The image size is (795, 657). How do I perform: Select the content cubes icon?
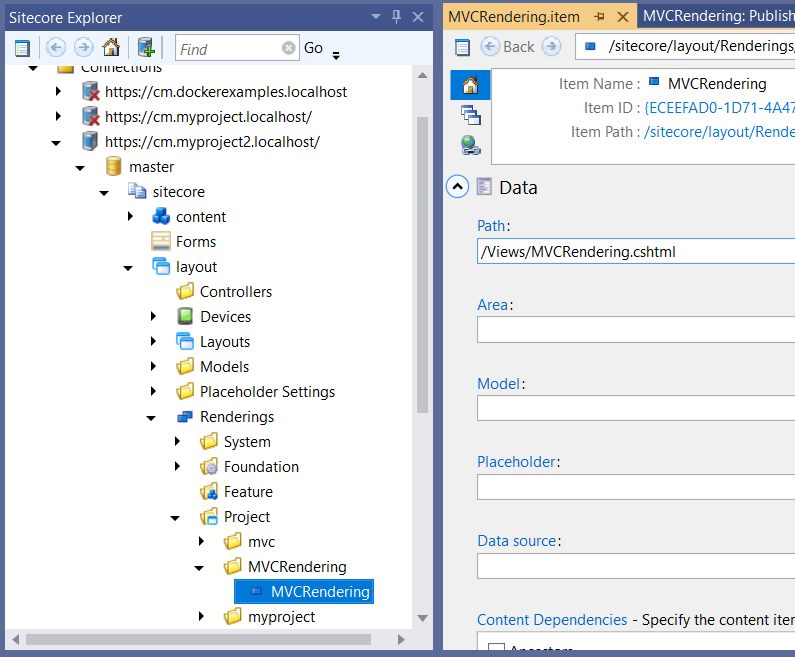(x=161, y=216)
